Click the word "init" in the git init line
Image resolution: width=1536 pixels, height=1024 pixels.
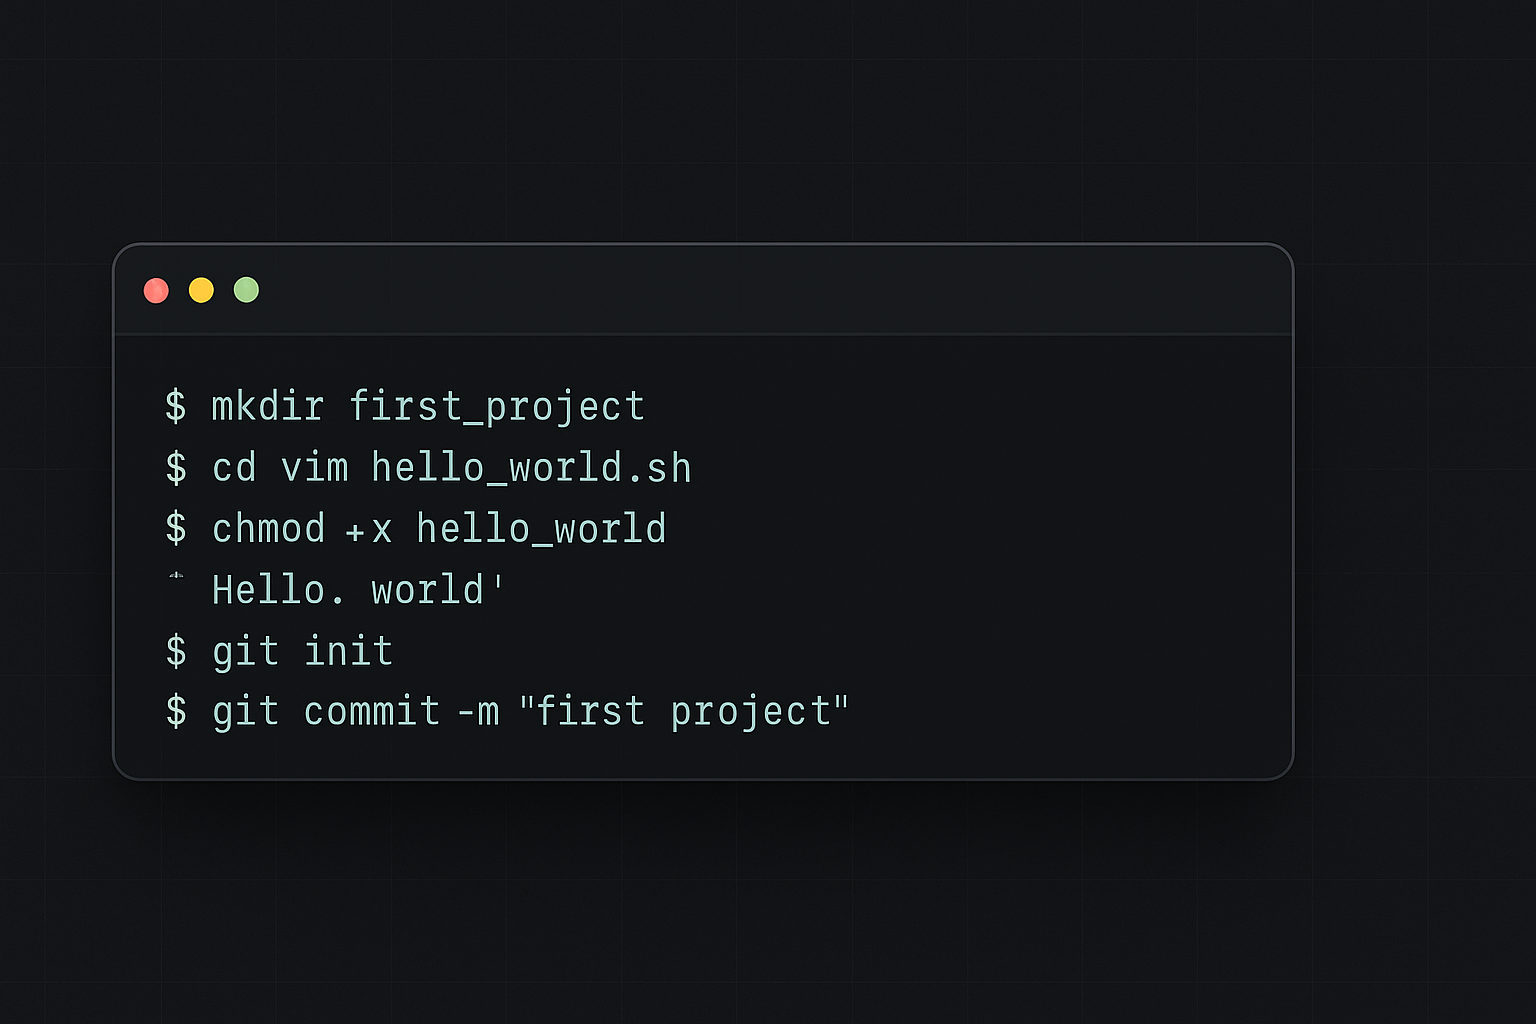348,651
